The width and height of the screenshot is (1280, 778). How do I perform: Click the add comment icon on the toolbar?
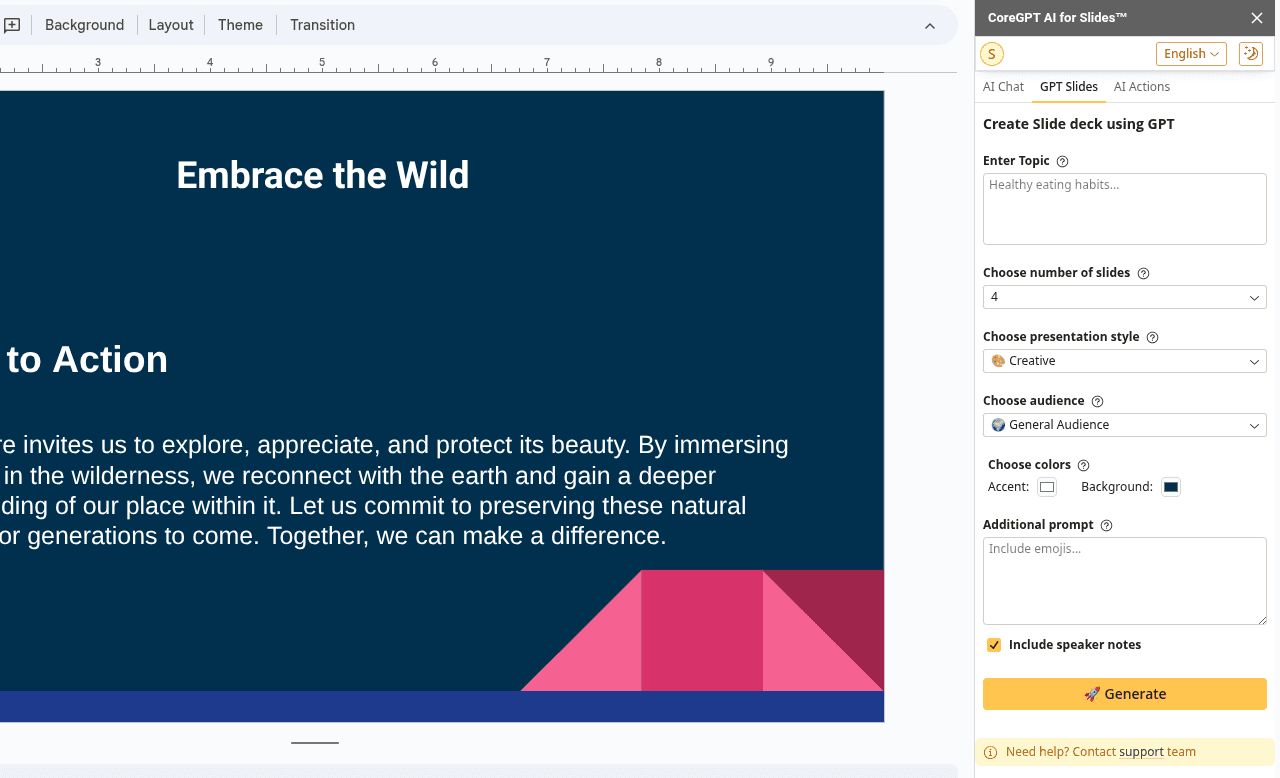click(13, 24)
